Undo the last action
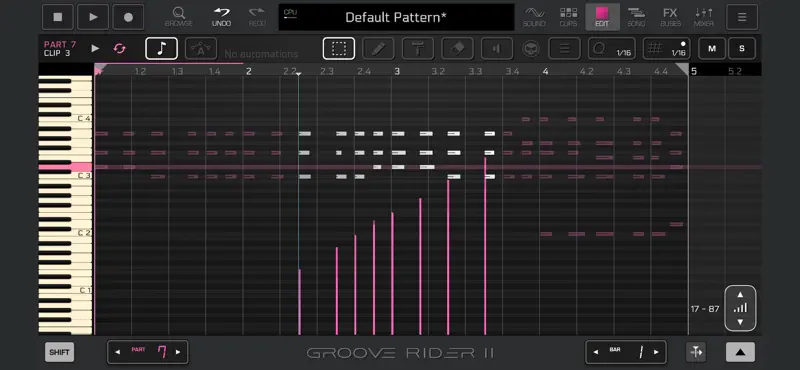 click(x=221, y=17)
